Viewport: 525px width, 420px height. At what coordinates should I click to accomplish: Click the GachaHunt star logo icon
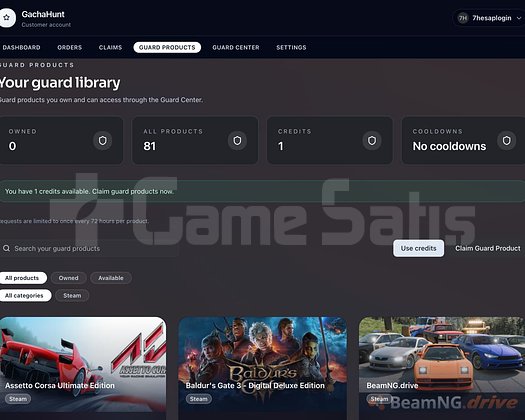[7, 18]
